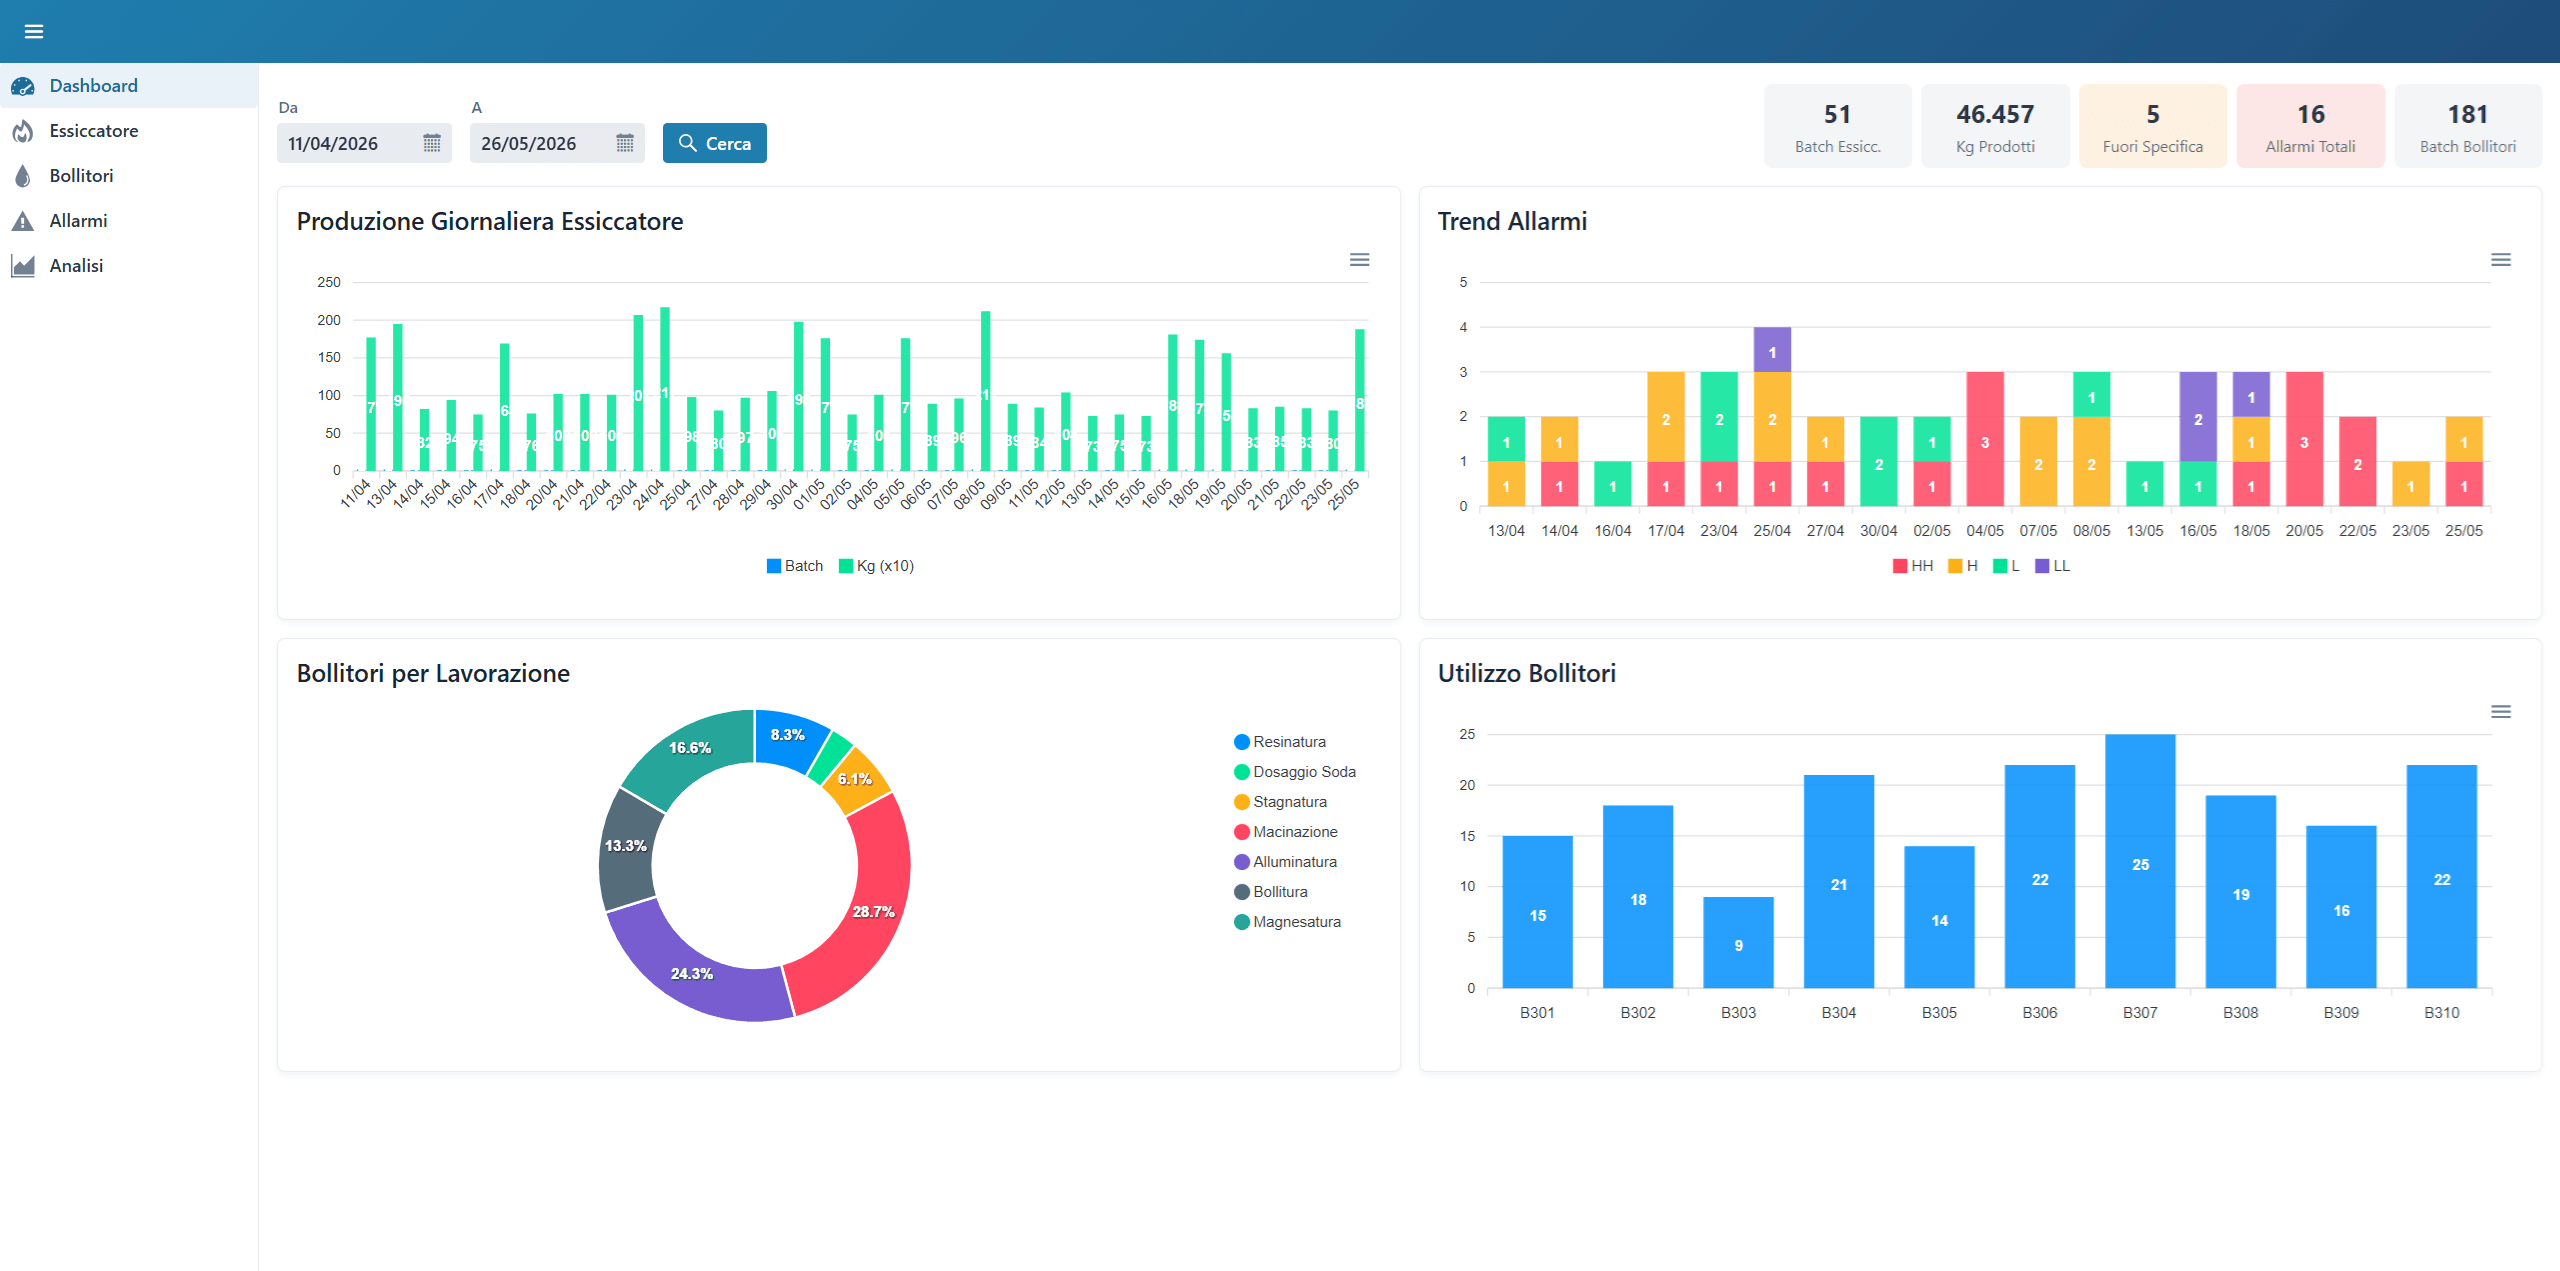Toggle H series in alarm legend
2560x1271 pixels.
1963,566
